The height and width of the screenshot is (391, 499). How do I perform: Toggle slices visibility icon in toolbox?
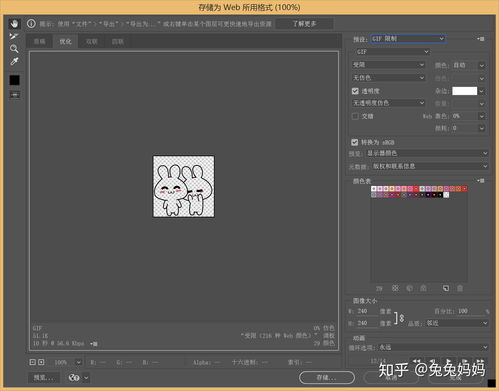click(14, 95)
